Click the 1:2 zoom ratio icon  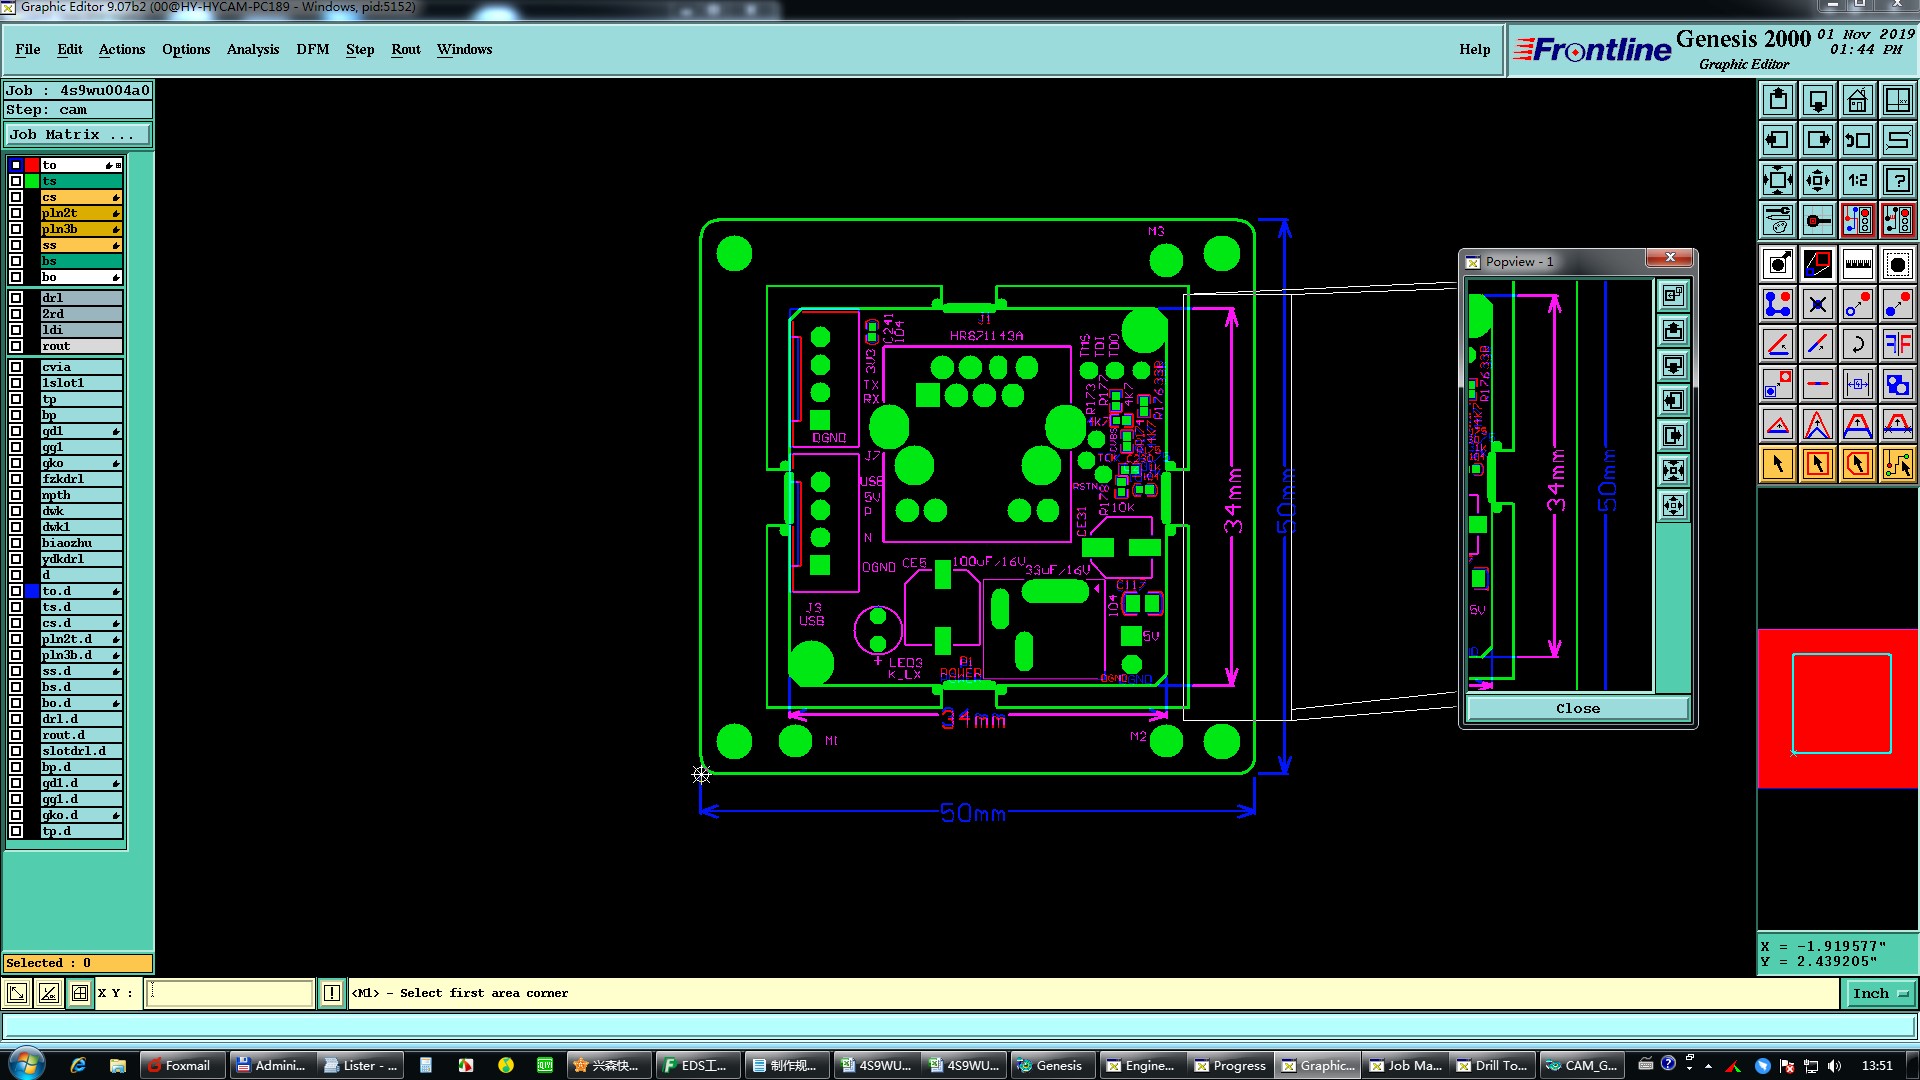(x=1857, y=180)
